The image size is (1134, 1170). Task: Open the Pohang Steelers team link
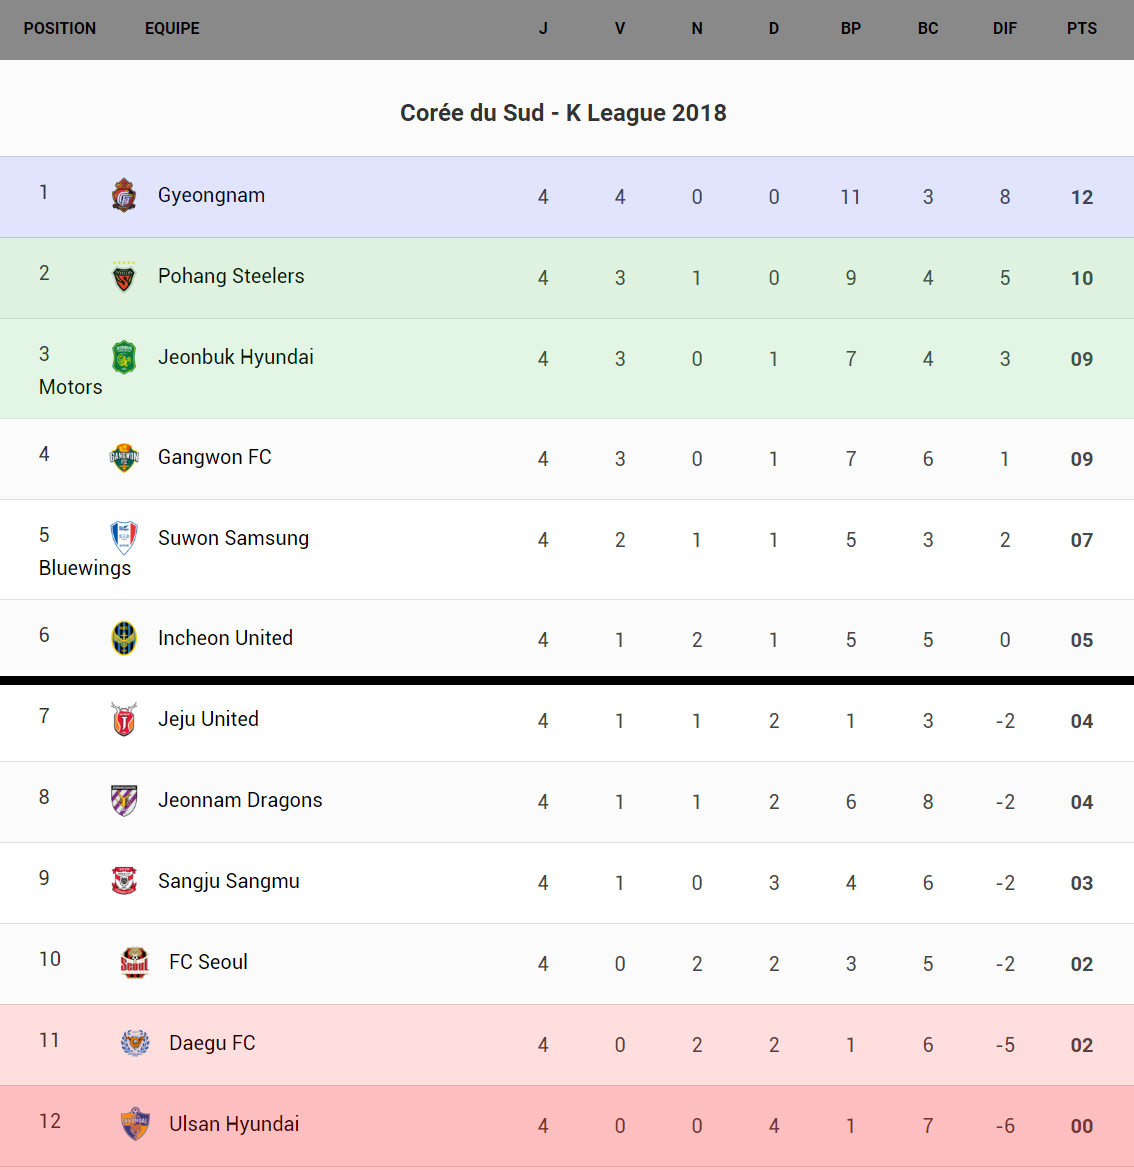coord(231,276)
